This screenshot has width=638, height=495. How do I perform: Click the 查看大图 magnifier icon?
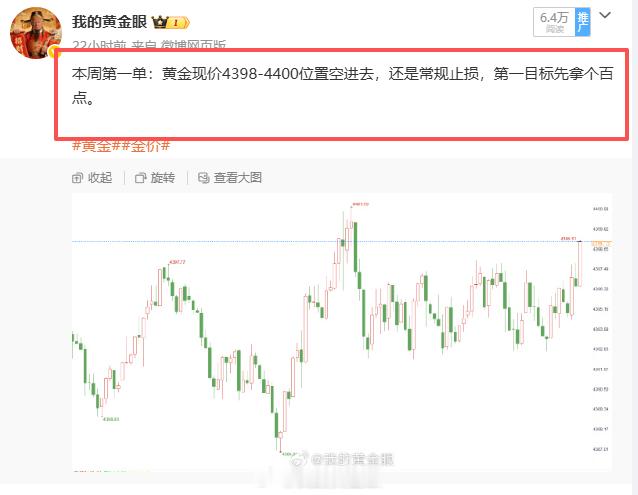pos(203,178)
